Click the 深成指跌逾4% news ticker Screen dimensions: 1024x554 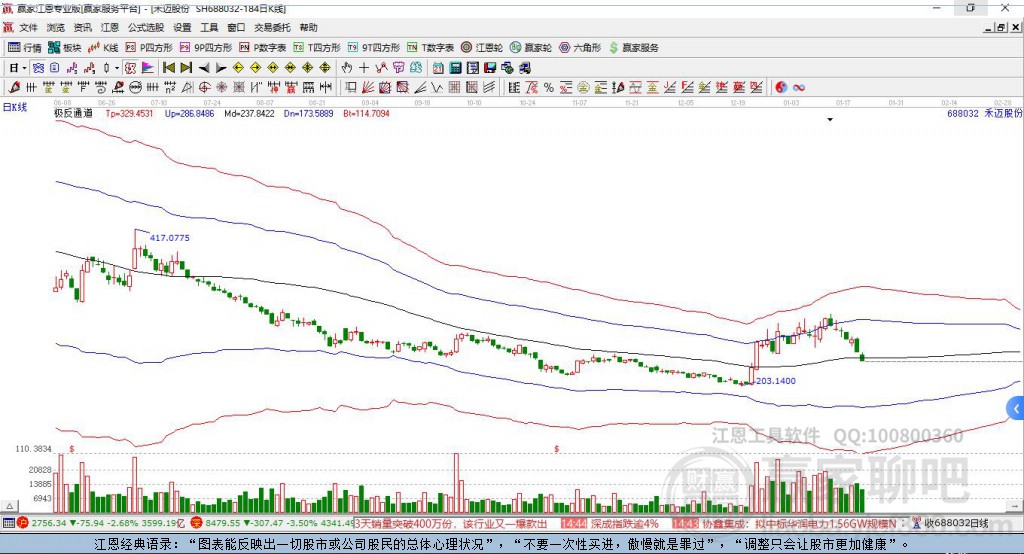(x=624, y=523)
